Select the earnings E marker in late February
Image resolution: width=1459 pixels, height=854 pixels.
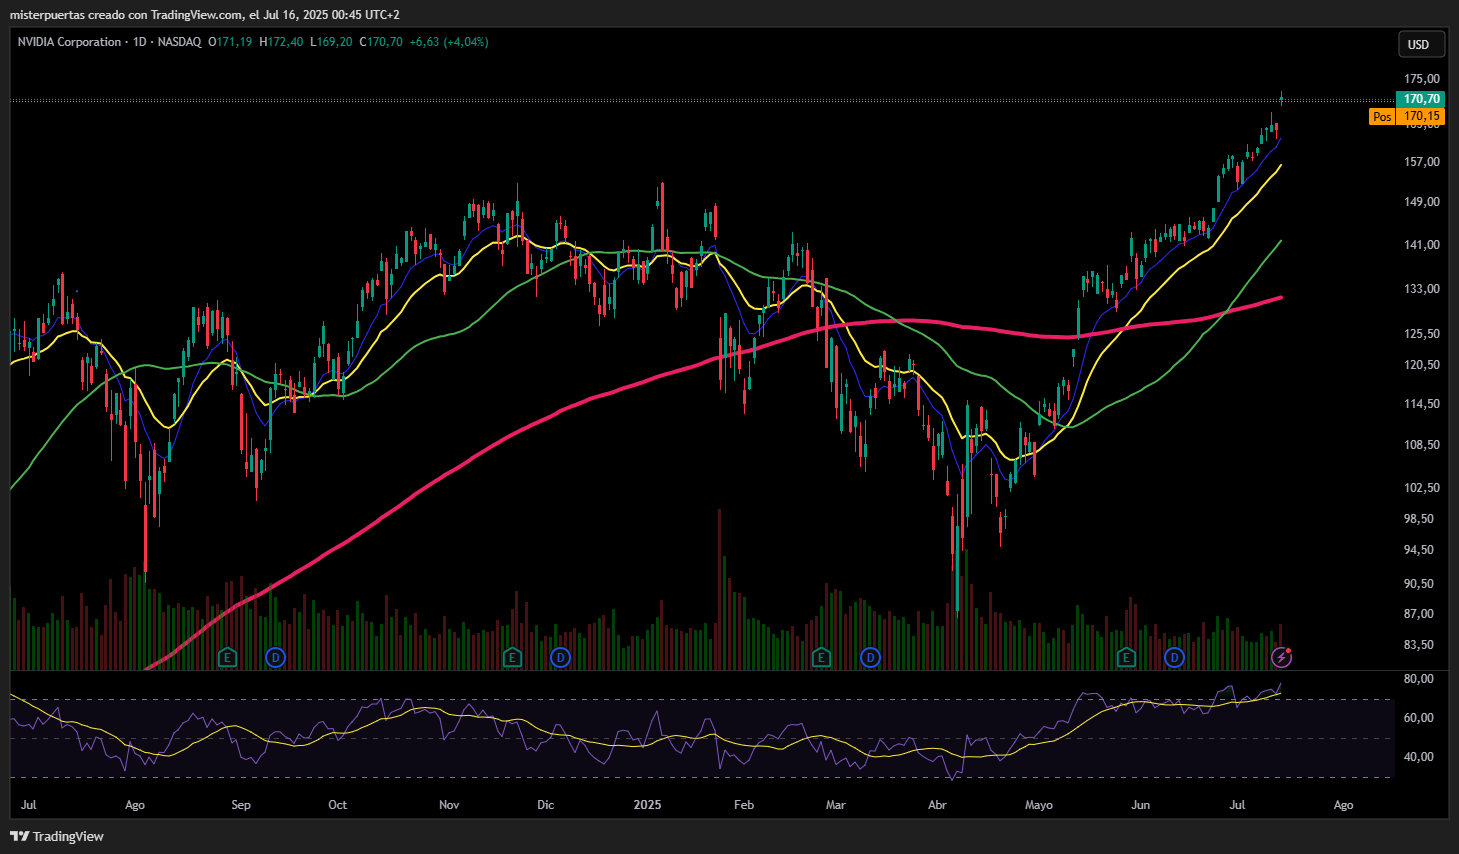[821, 657]
